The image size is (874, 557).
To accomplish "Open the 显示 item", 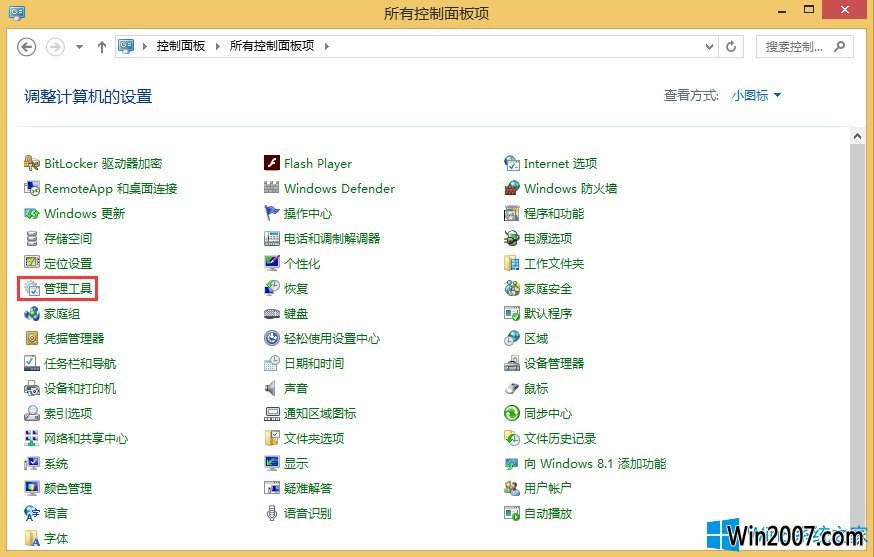I will pyautogui.click(x=286, y=463).
